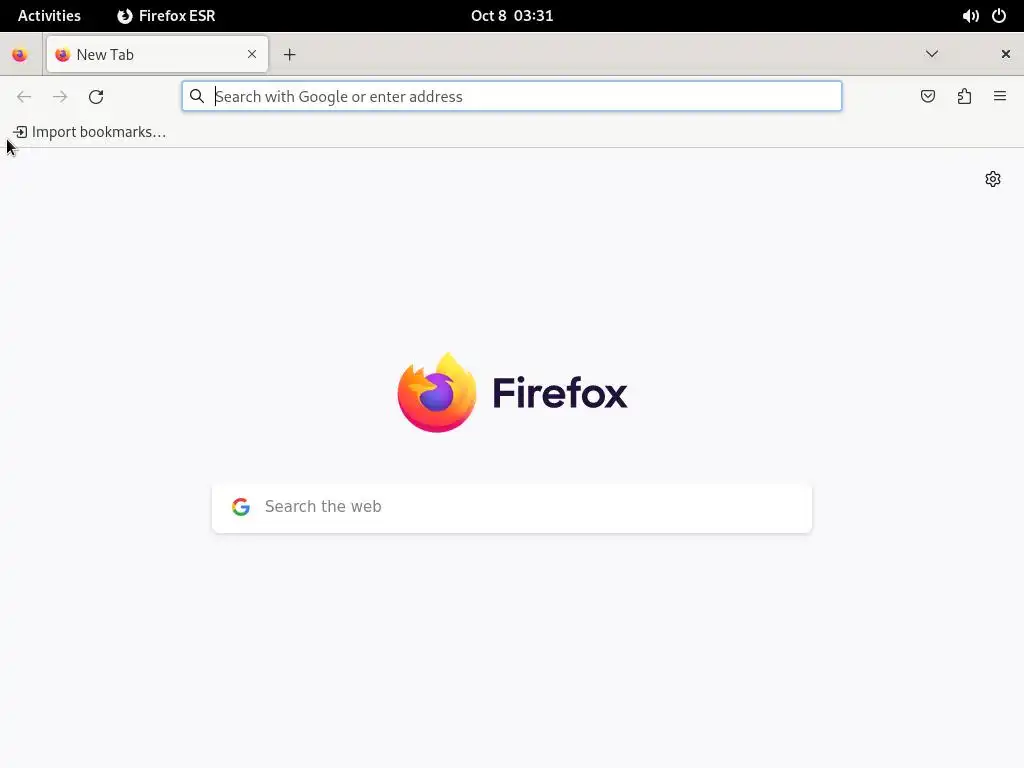Save to Pocket using the toolbar icon
The image size is (1024, 768).
click(928, 96)
